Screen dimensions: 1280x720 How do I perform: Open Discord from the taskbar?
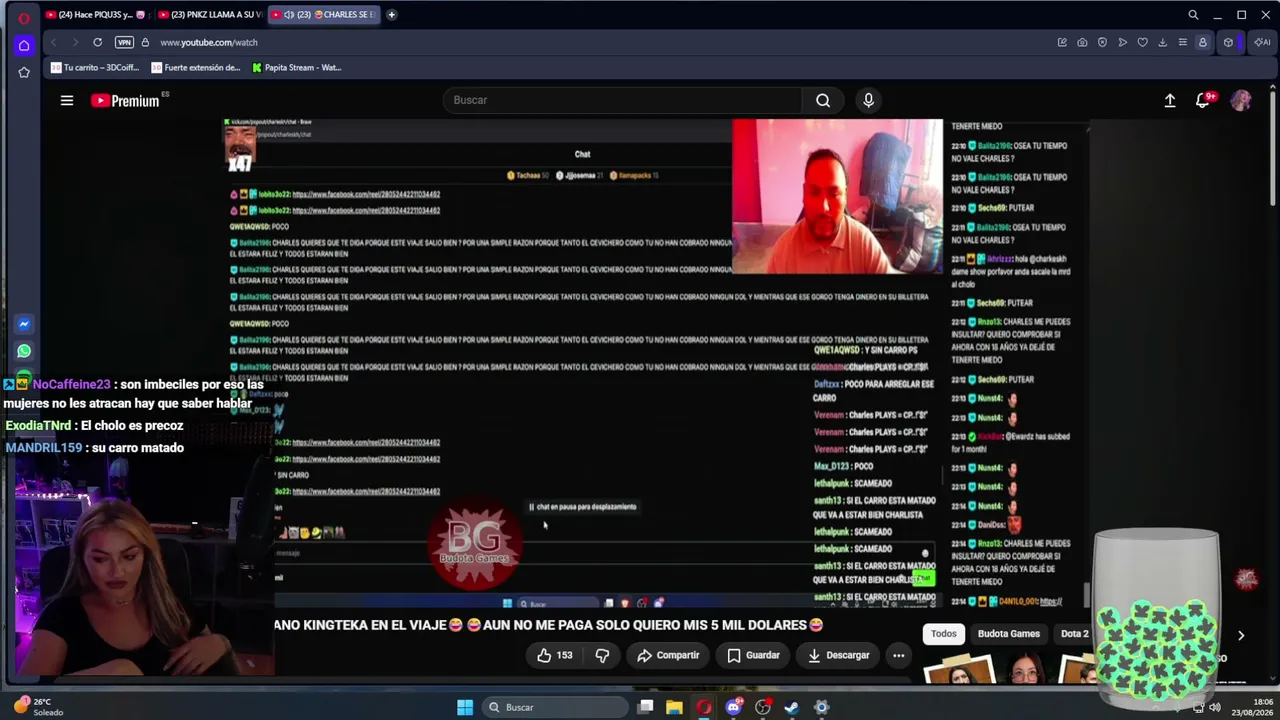pyautogui.click(x=734, y=707)
